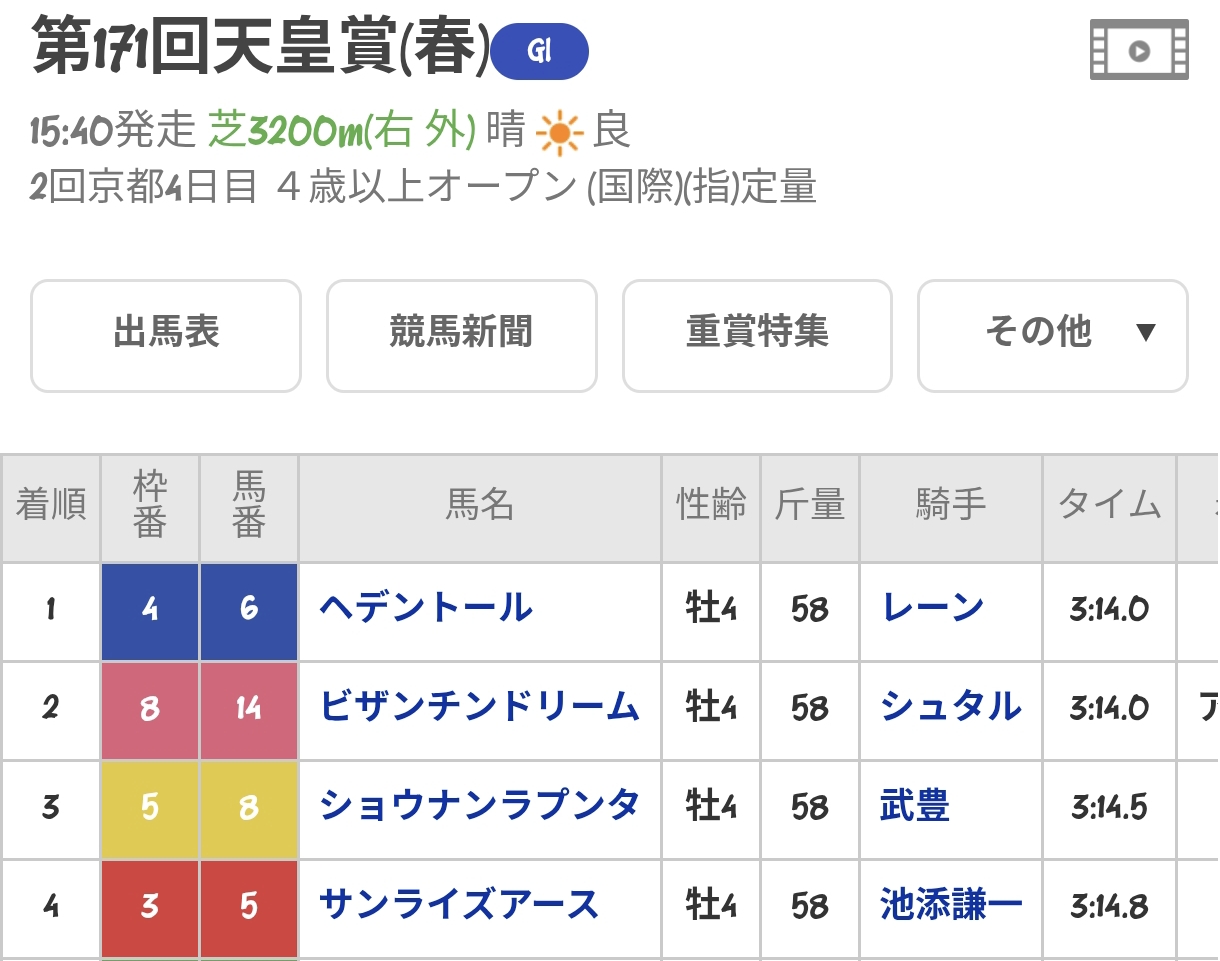This screenshot has width=1220, height=961.
Task: Click blue horse number 6 cell
Action: click(x=249, y=609)
